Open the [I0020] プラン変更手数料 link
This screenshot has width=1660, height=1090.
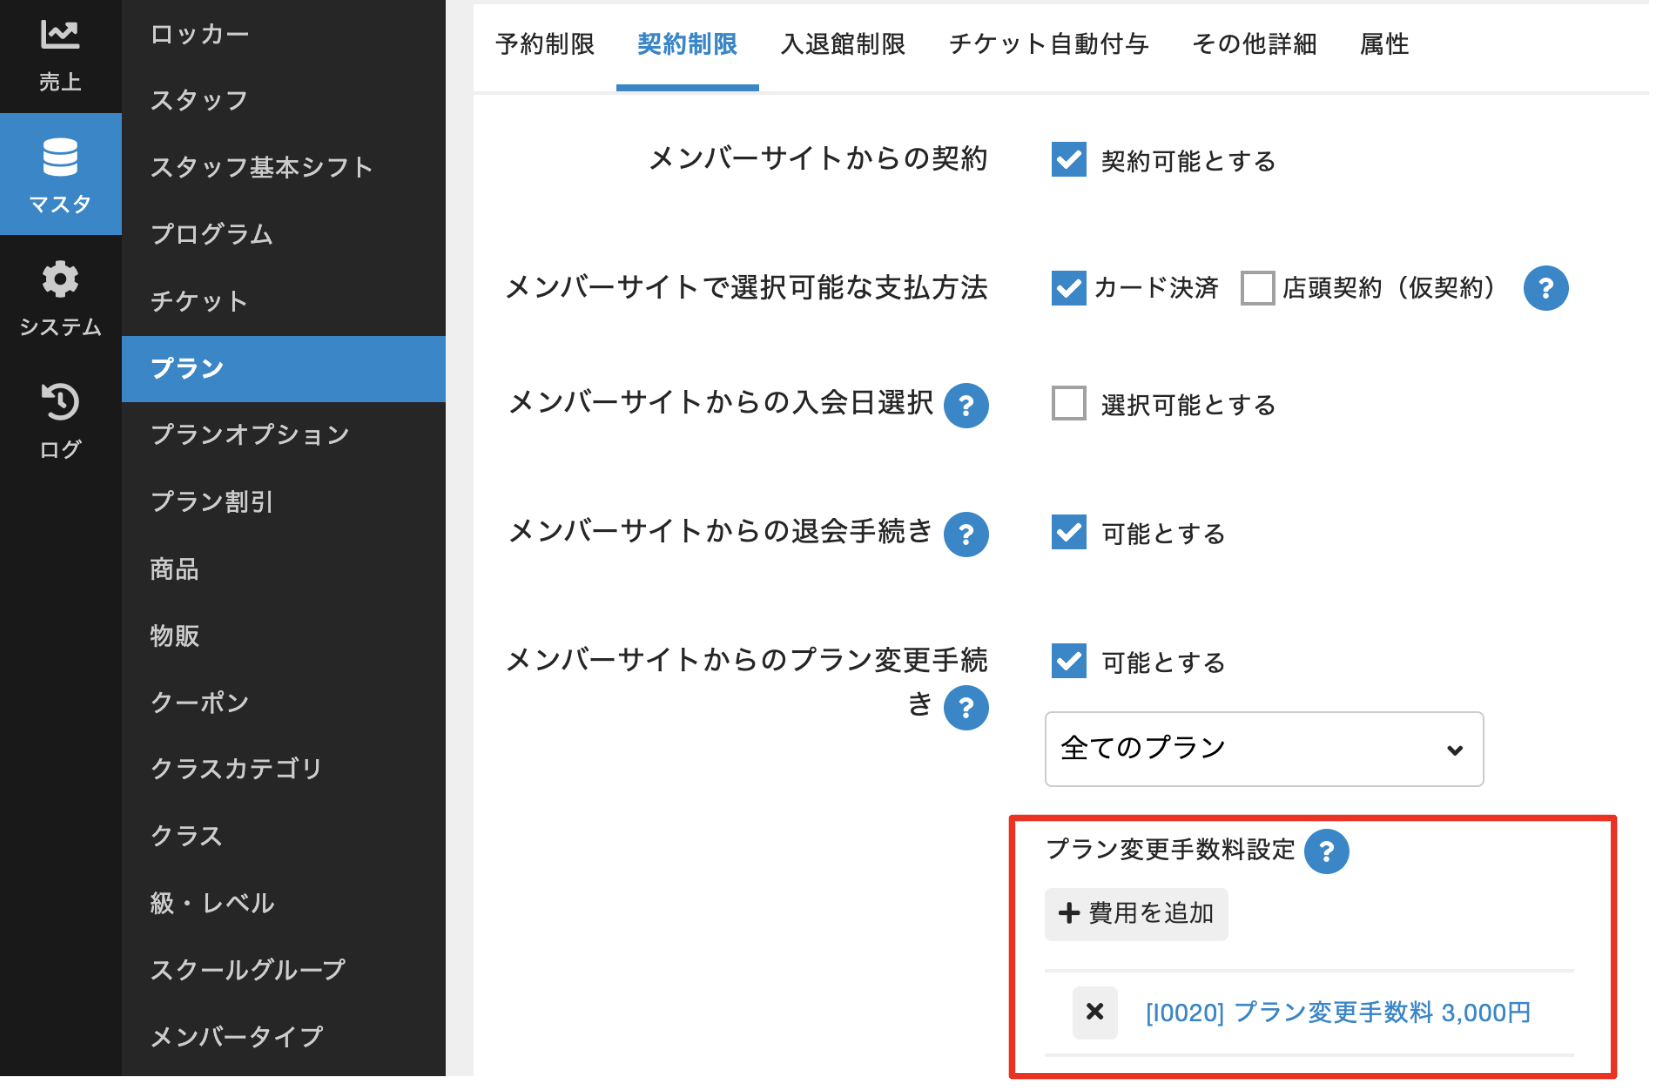(x=1337, y=1013)
